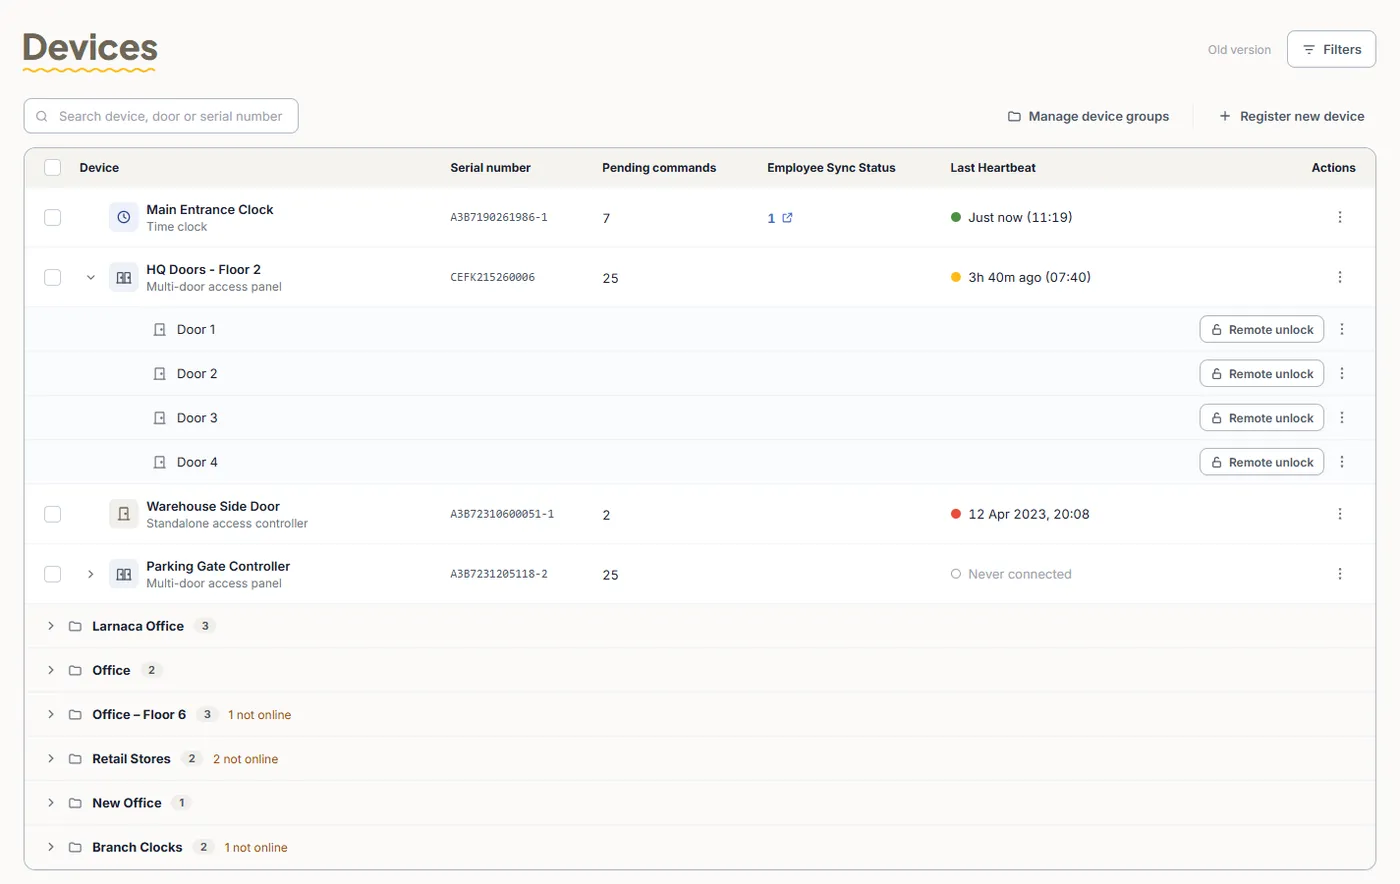Viewport: 1400px width, 884px height.
Task: Open actions menu for Main Entrance Clock
Action: (1340, 217)
